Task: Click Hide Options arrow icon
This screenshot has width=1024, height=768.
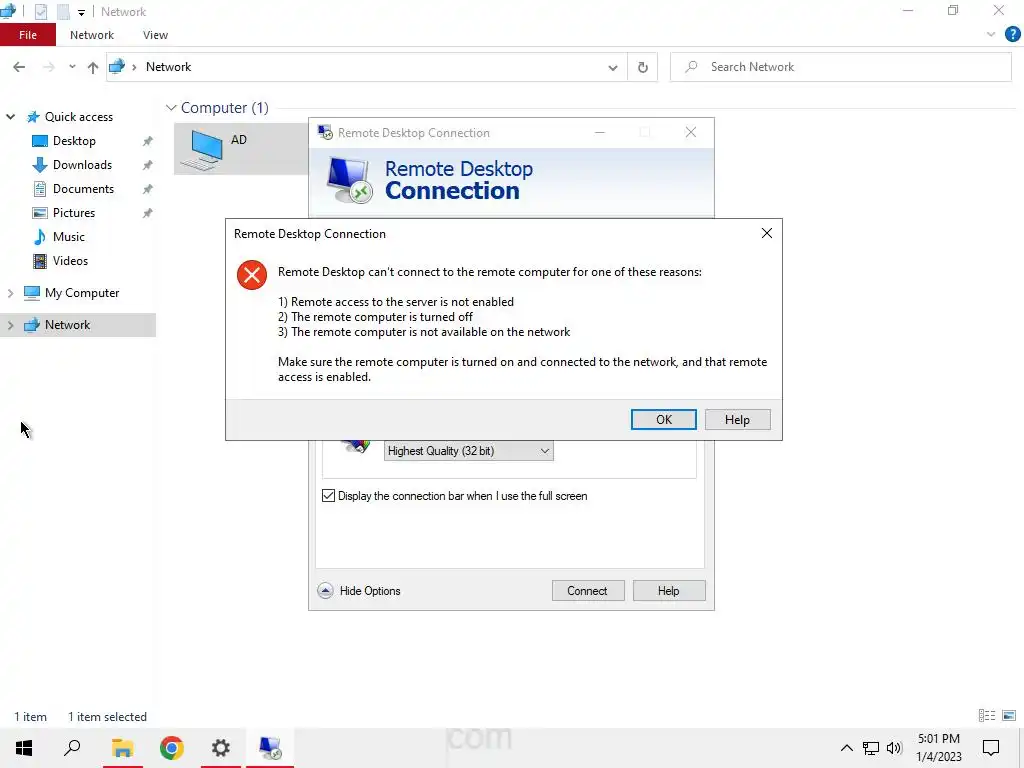Action: [x=325, y=590]
